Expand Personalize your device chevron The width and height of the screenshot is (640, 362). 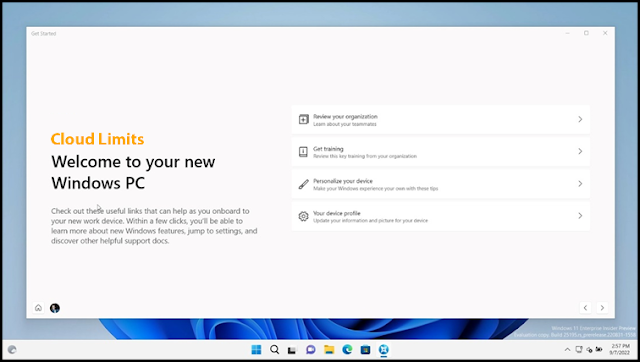click(x=580, y=184)
